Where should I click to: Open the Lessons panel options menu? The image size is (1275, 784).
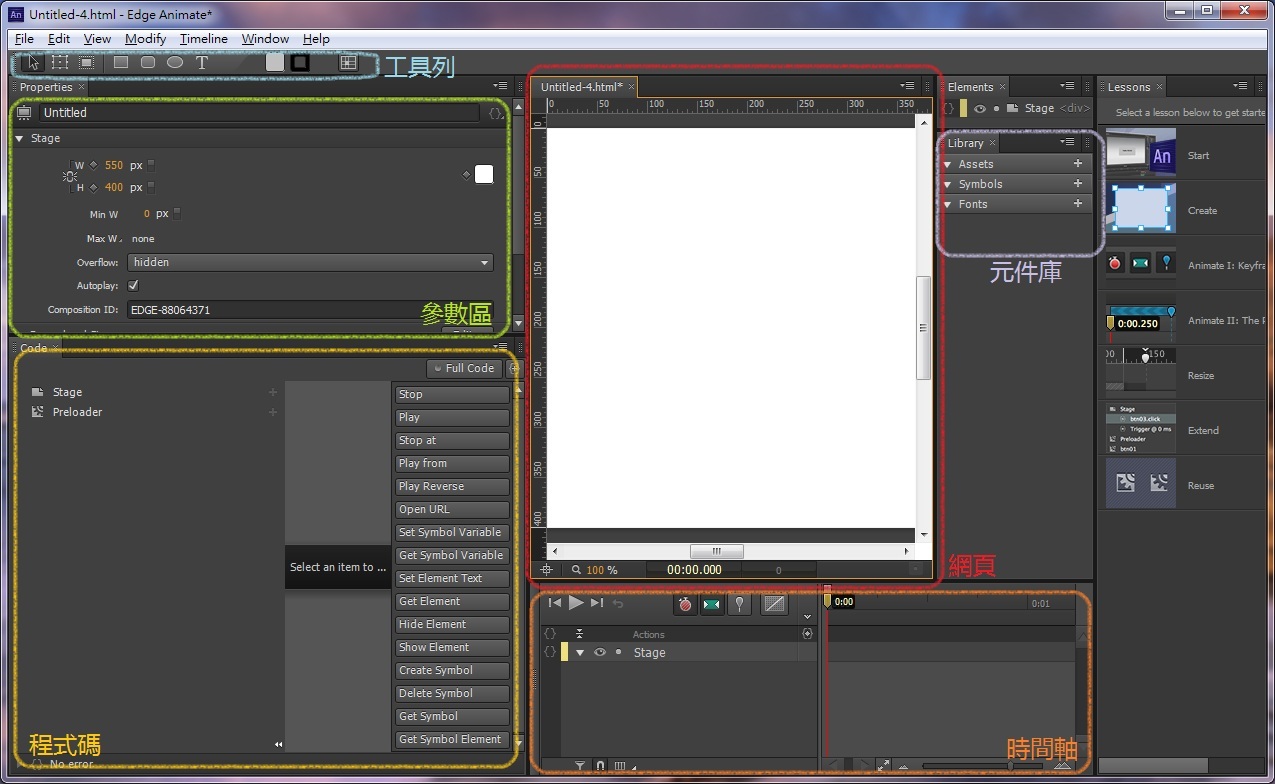point(1240,86)
